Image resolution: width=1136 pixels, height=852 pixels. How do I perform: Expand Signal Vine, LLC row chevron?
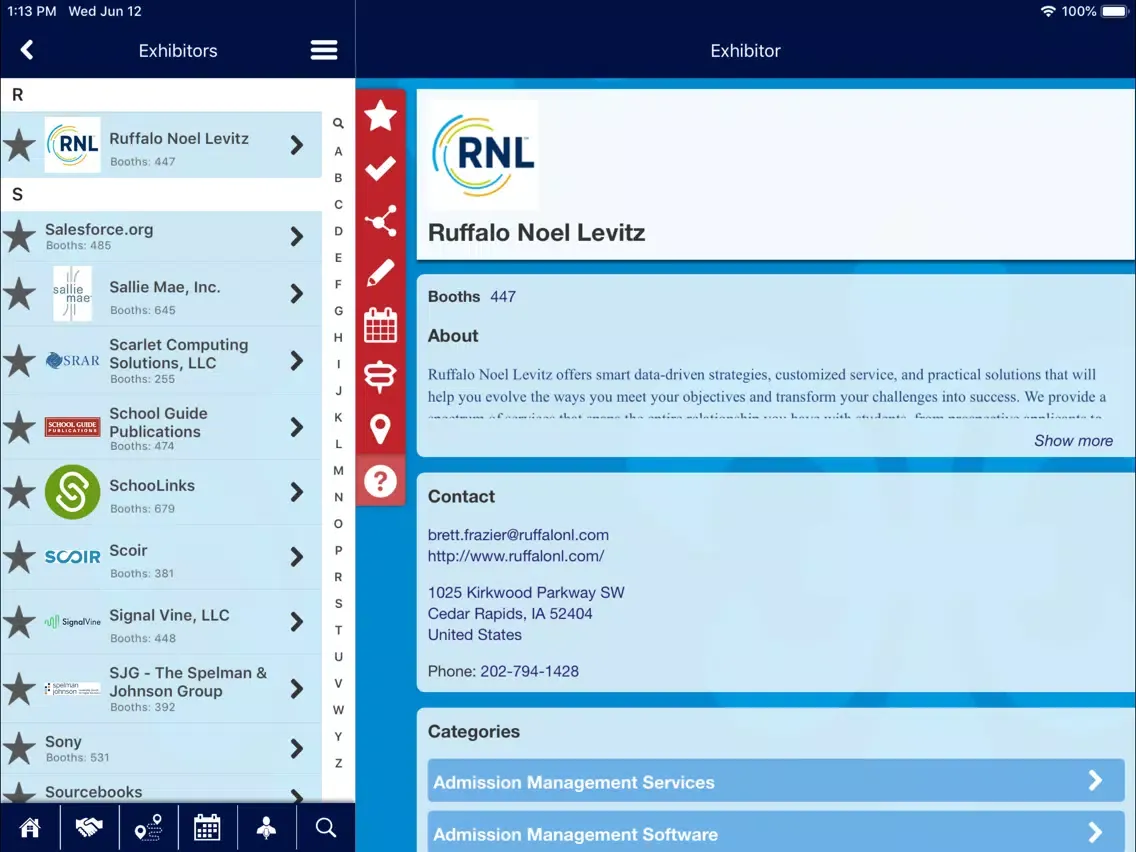(x=296, y=622)
